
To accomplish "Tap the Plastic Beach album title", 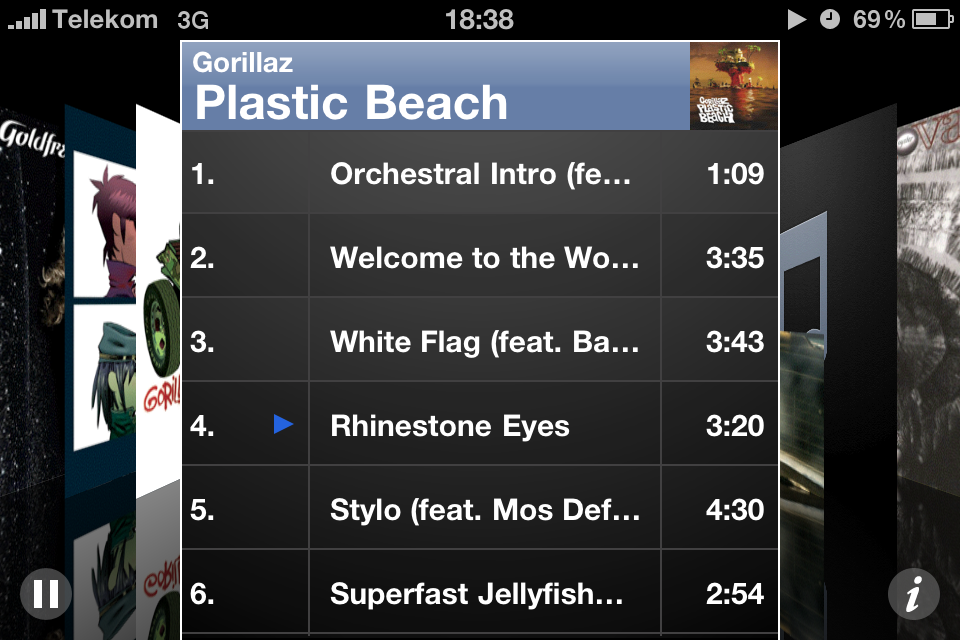I will 350,101.
